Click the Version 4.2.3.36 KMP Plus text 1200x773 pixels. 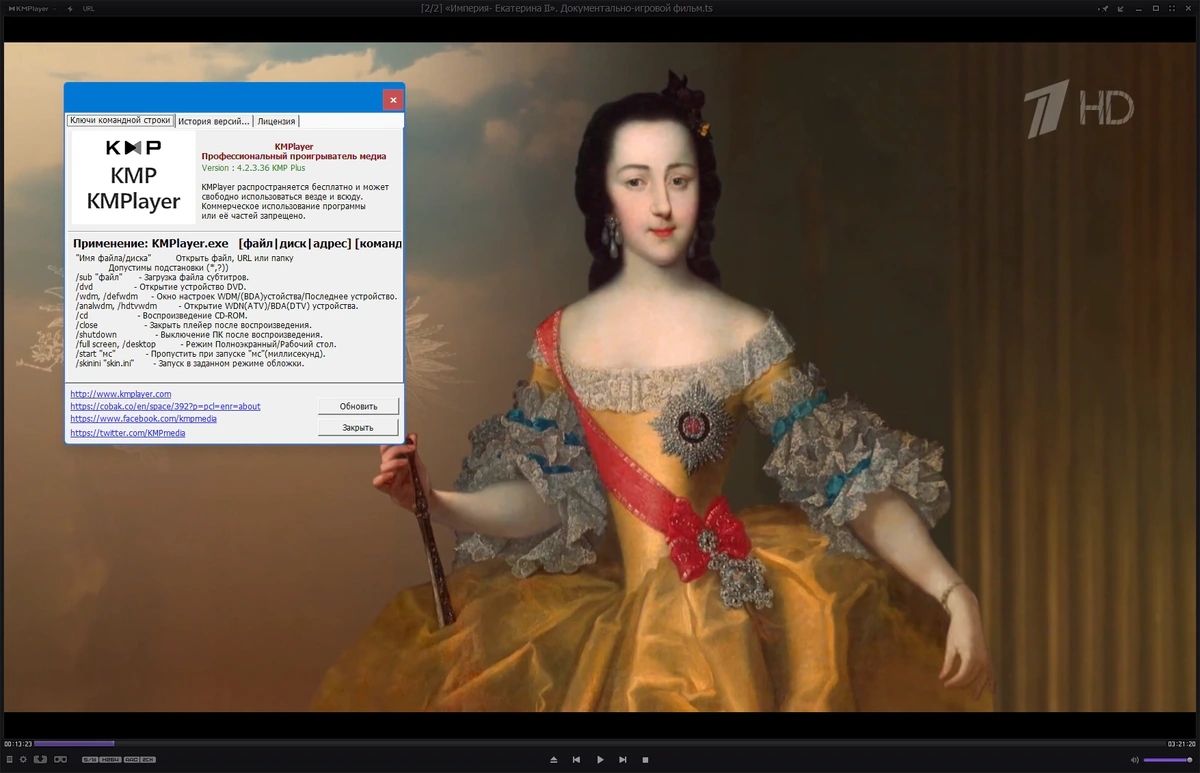[x=253, y=168]
